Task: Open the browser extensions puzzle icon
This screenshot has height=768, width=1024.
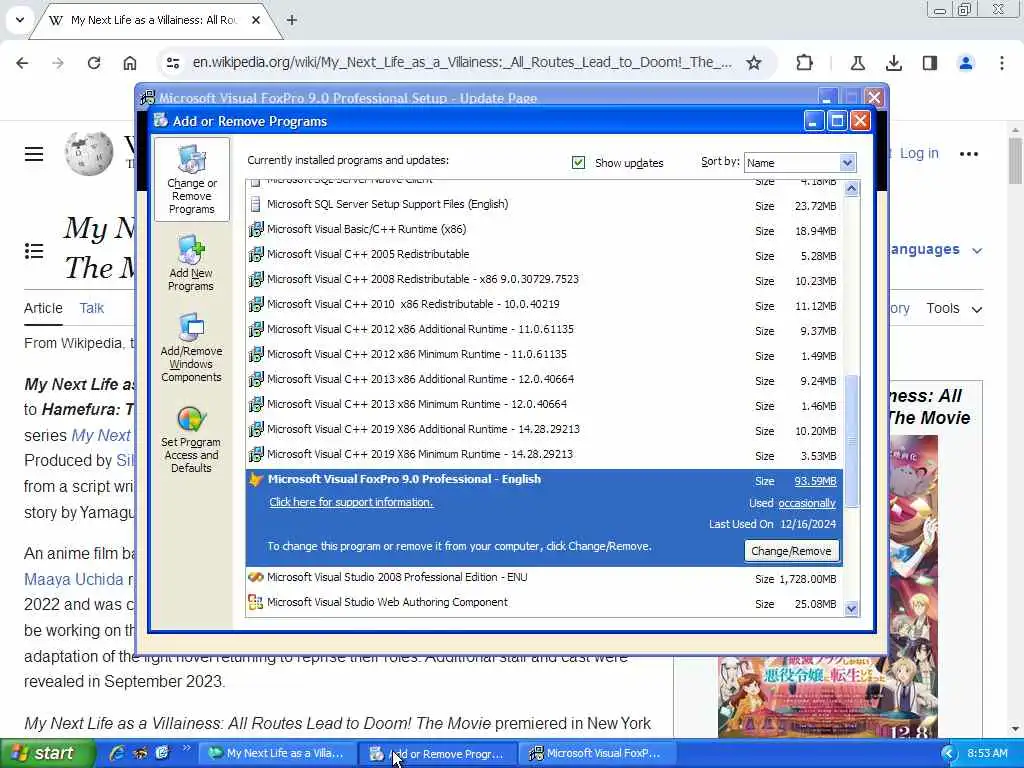Action: (805, 63)
